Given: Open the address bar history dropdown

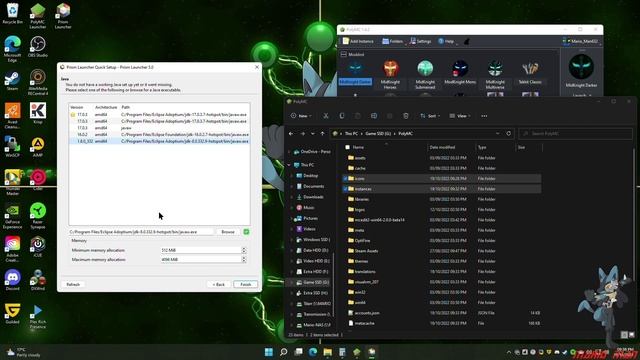Looking at the screenshot, I should tap(498, 133).
